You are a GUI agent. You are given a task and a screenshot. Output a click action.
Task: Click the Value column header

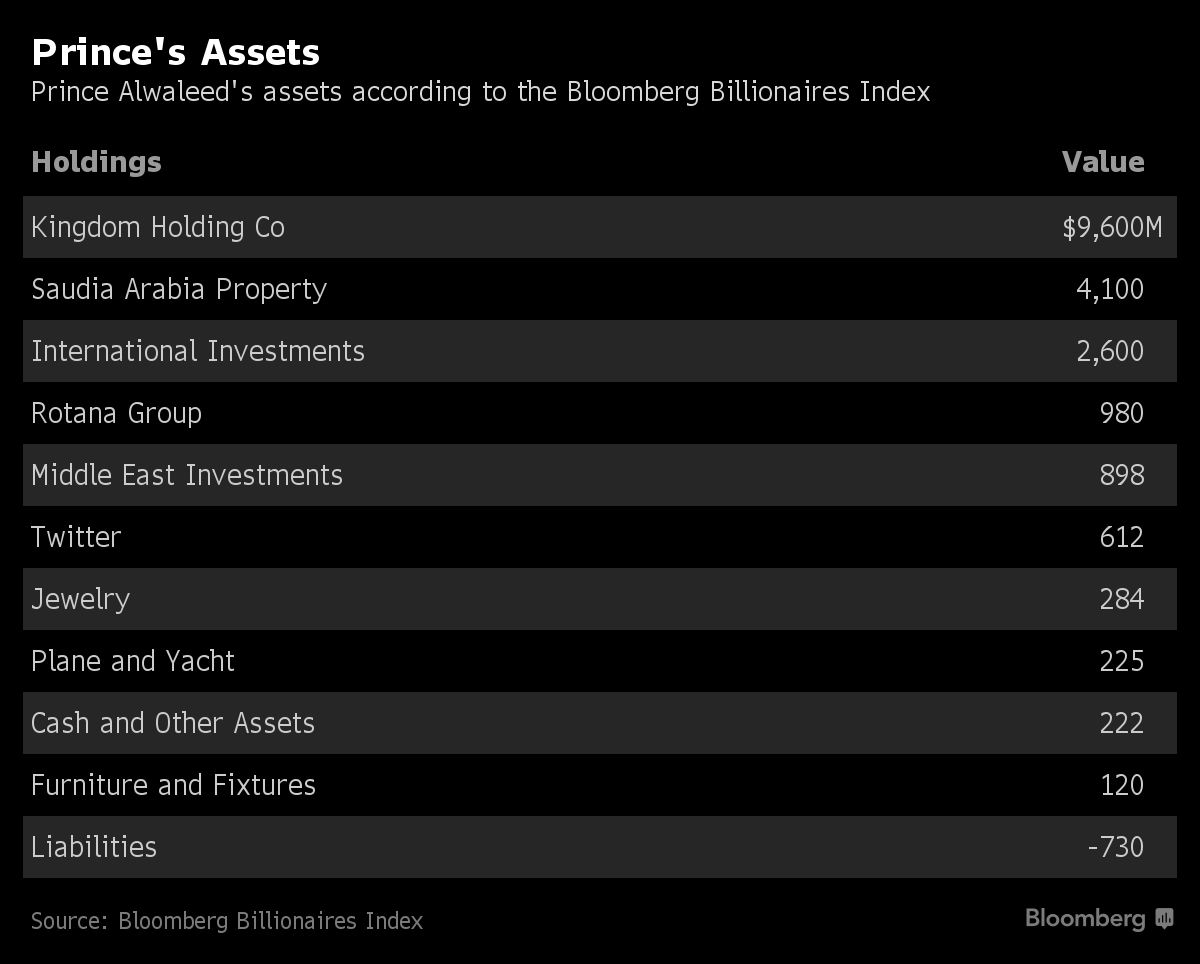click(1103, 162)
